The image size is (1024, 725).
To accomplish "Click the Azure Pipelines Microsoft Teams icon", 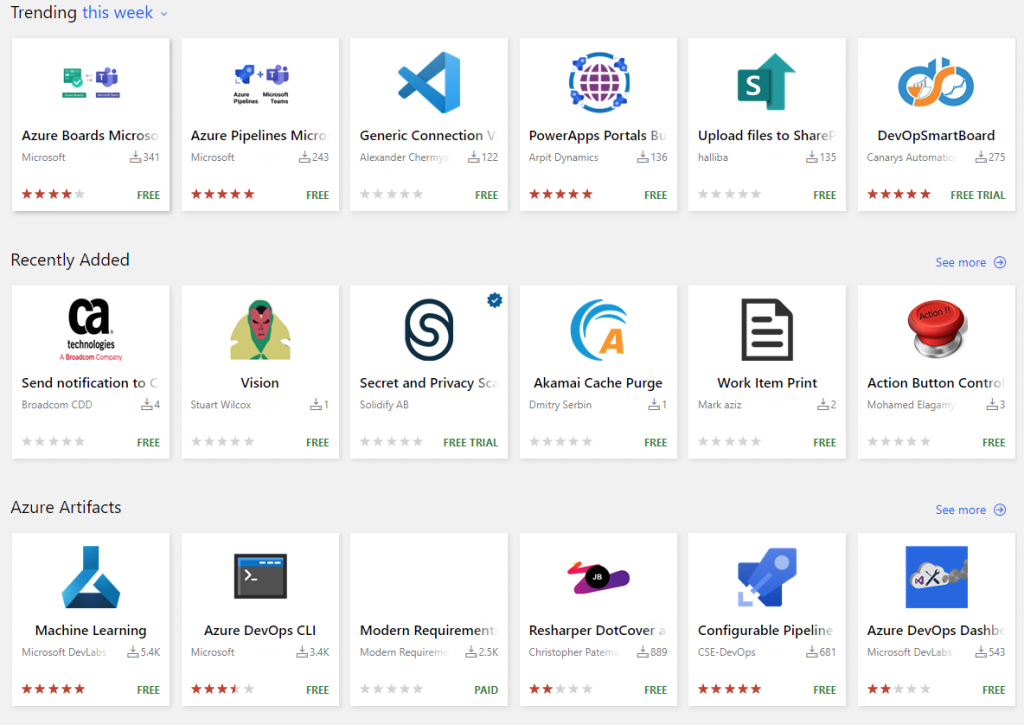I will tap(261, 84).
